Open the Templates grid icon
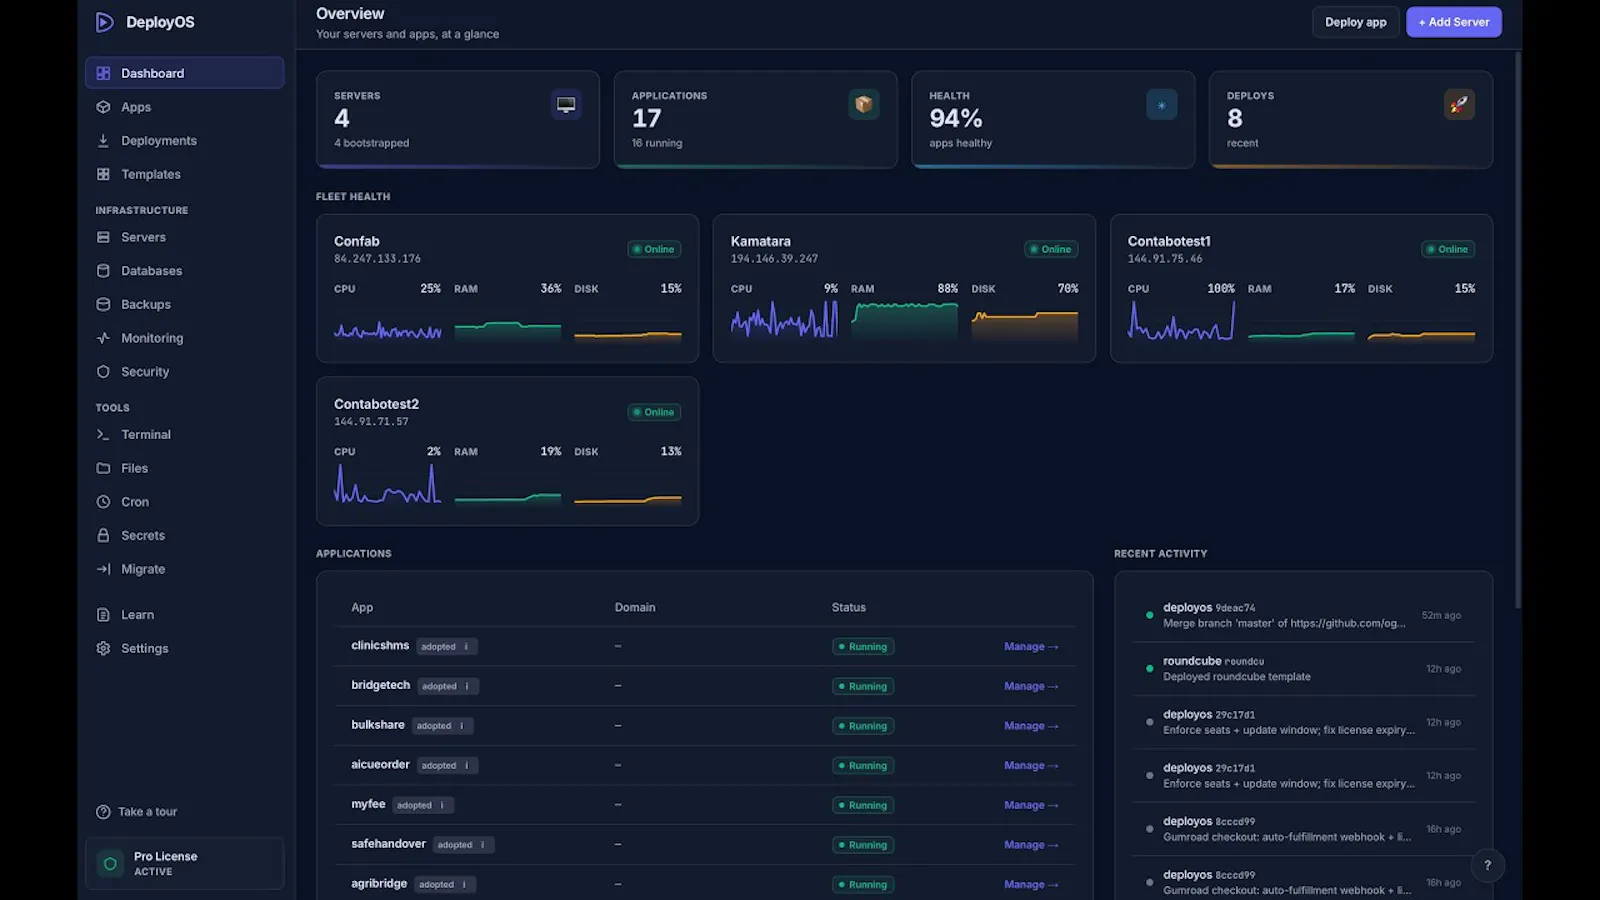1600x900 pixels. click(103, 174)
